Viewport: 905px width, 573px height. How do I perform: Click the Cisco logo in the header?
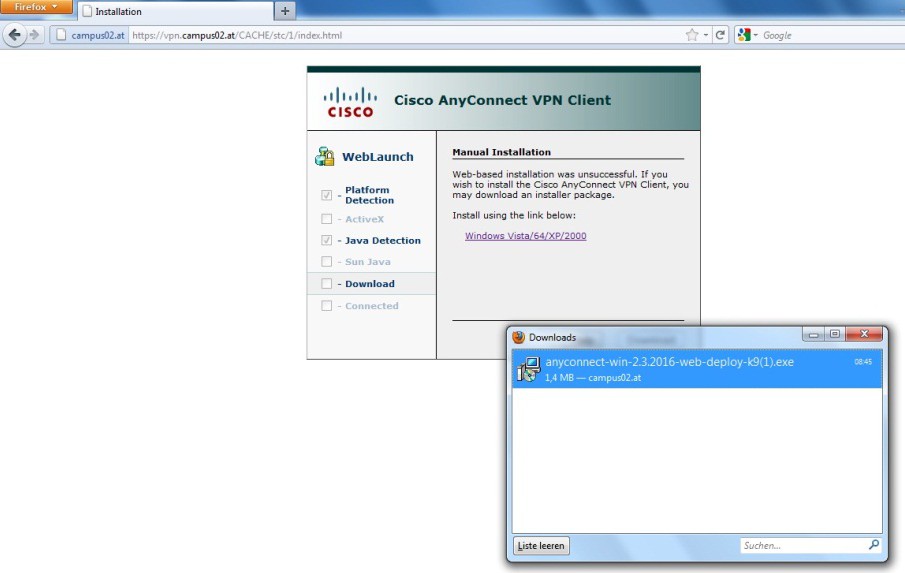click(350, 103)
